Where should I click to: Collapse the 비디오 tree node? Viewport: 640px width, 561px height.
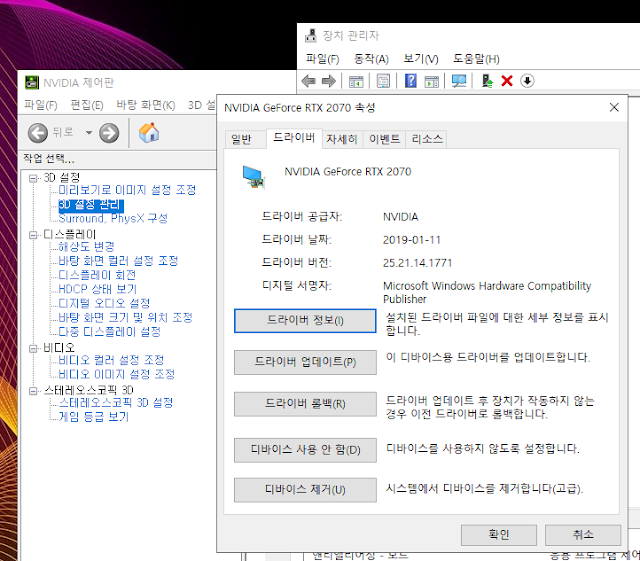[x=33, y=348]
